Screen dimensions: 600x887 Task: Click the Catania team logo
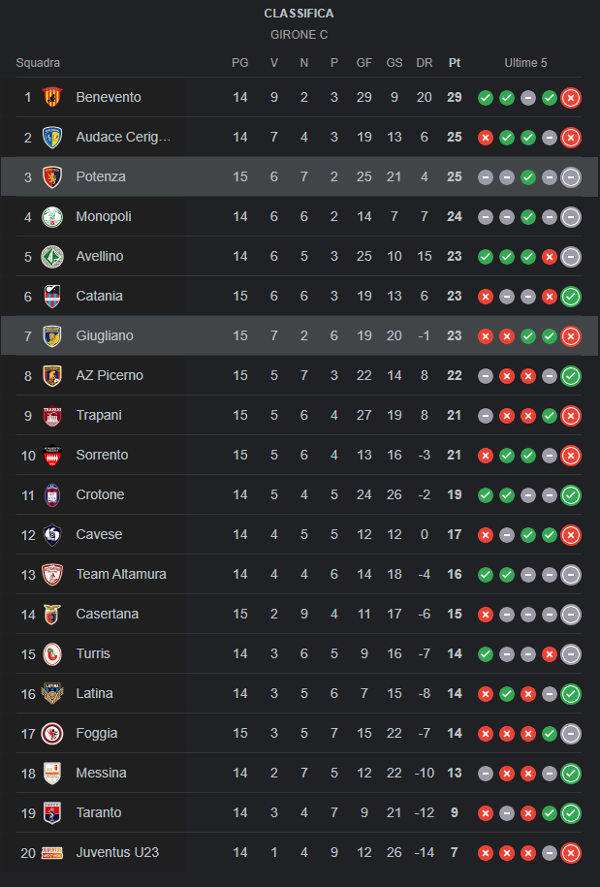pyautogui.click(x=52, y=296)
